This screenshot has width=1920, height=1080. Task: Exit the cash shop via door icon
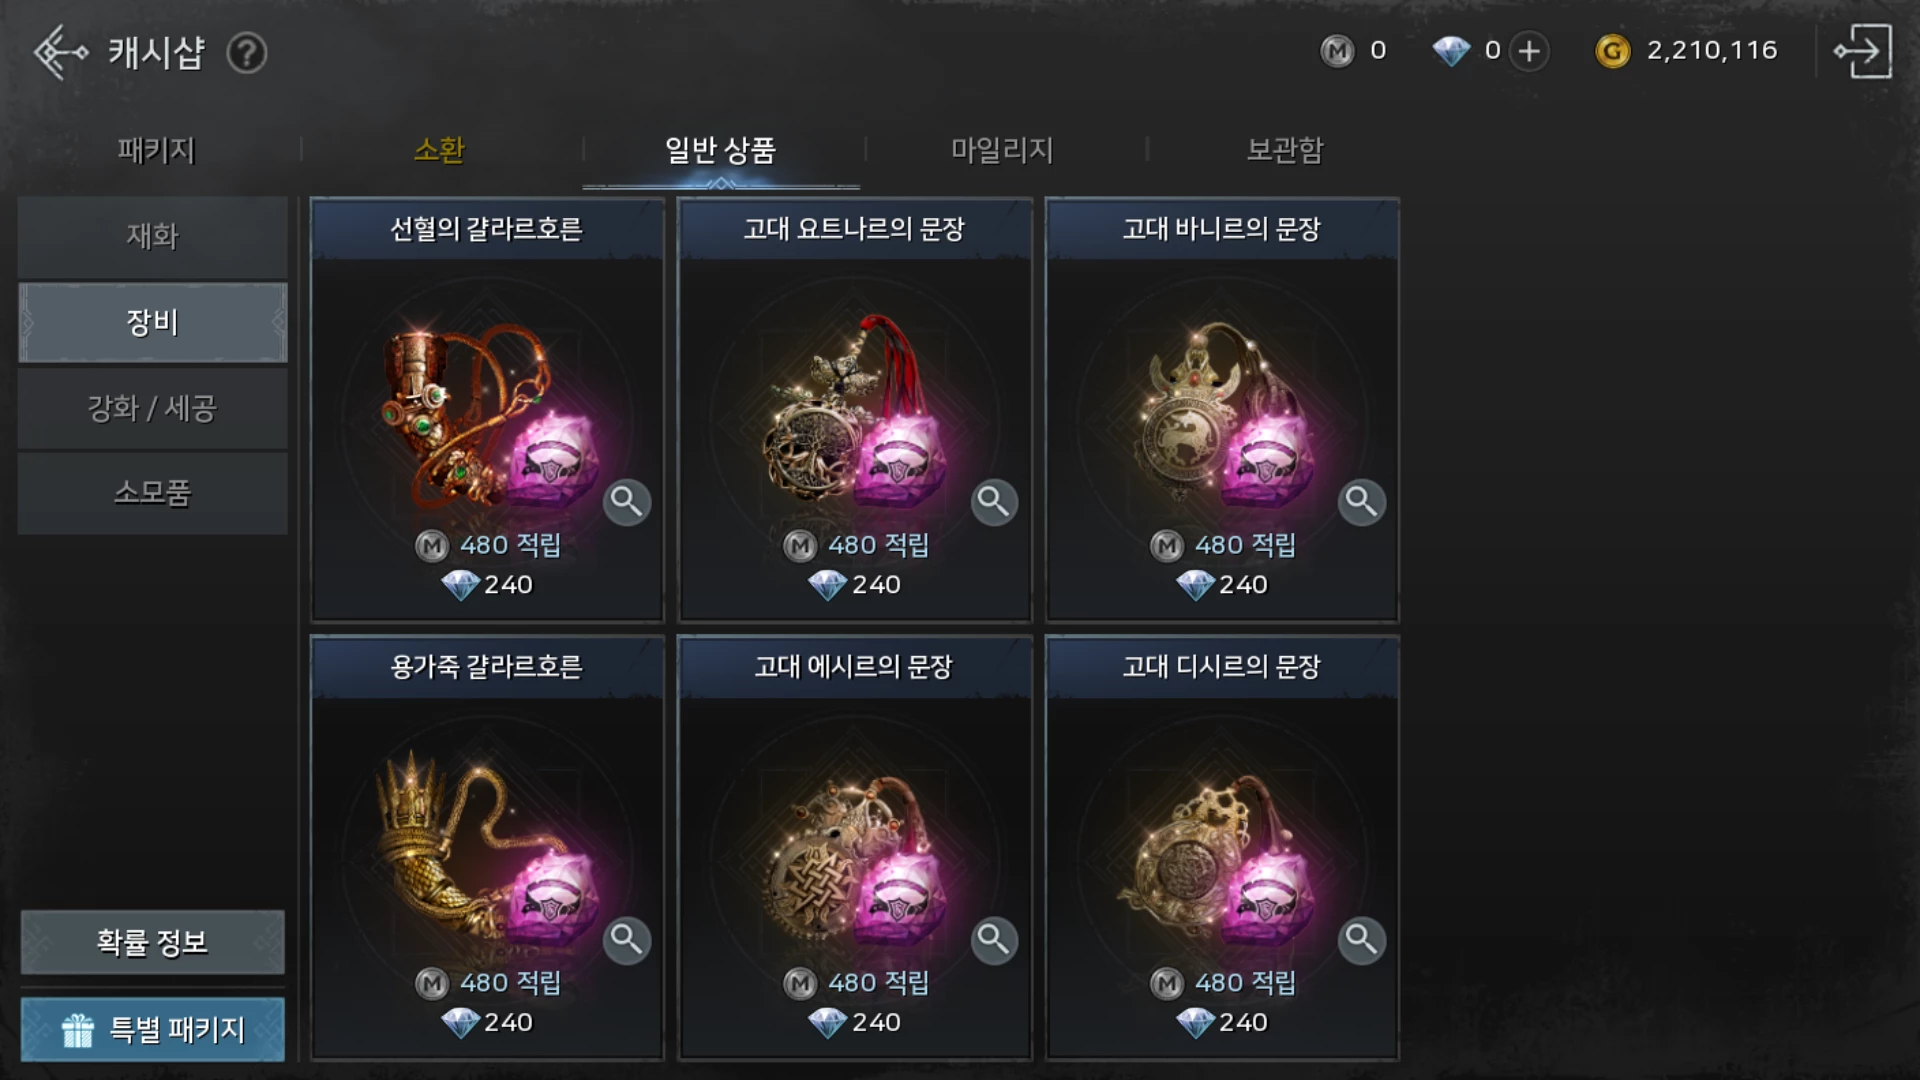[1862, 51]
